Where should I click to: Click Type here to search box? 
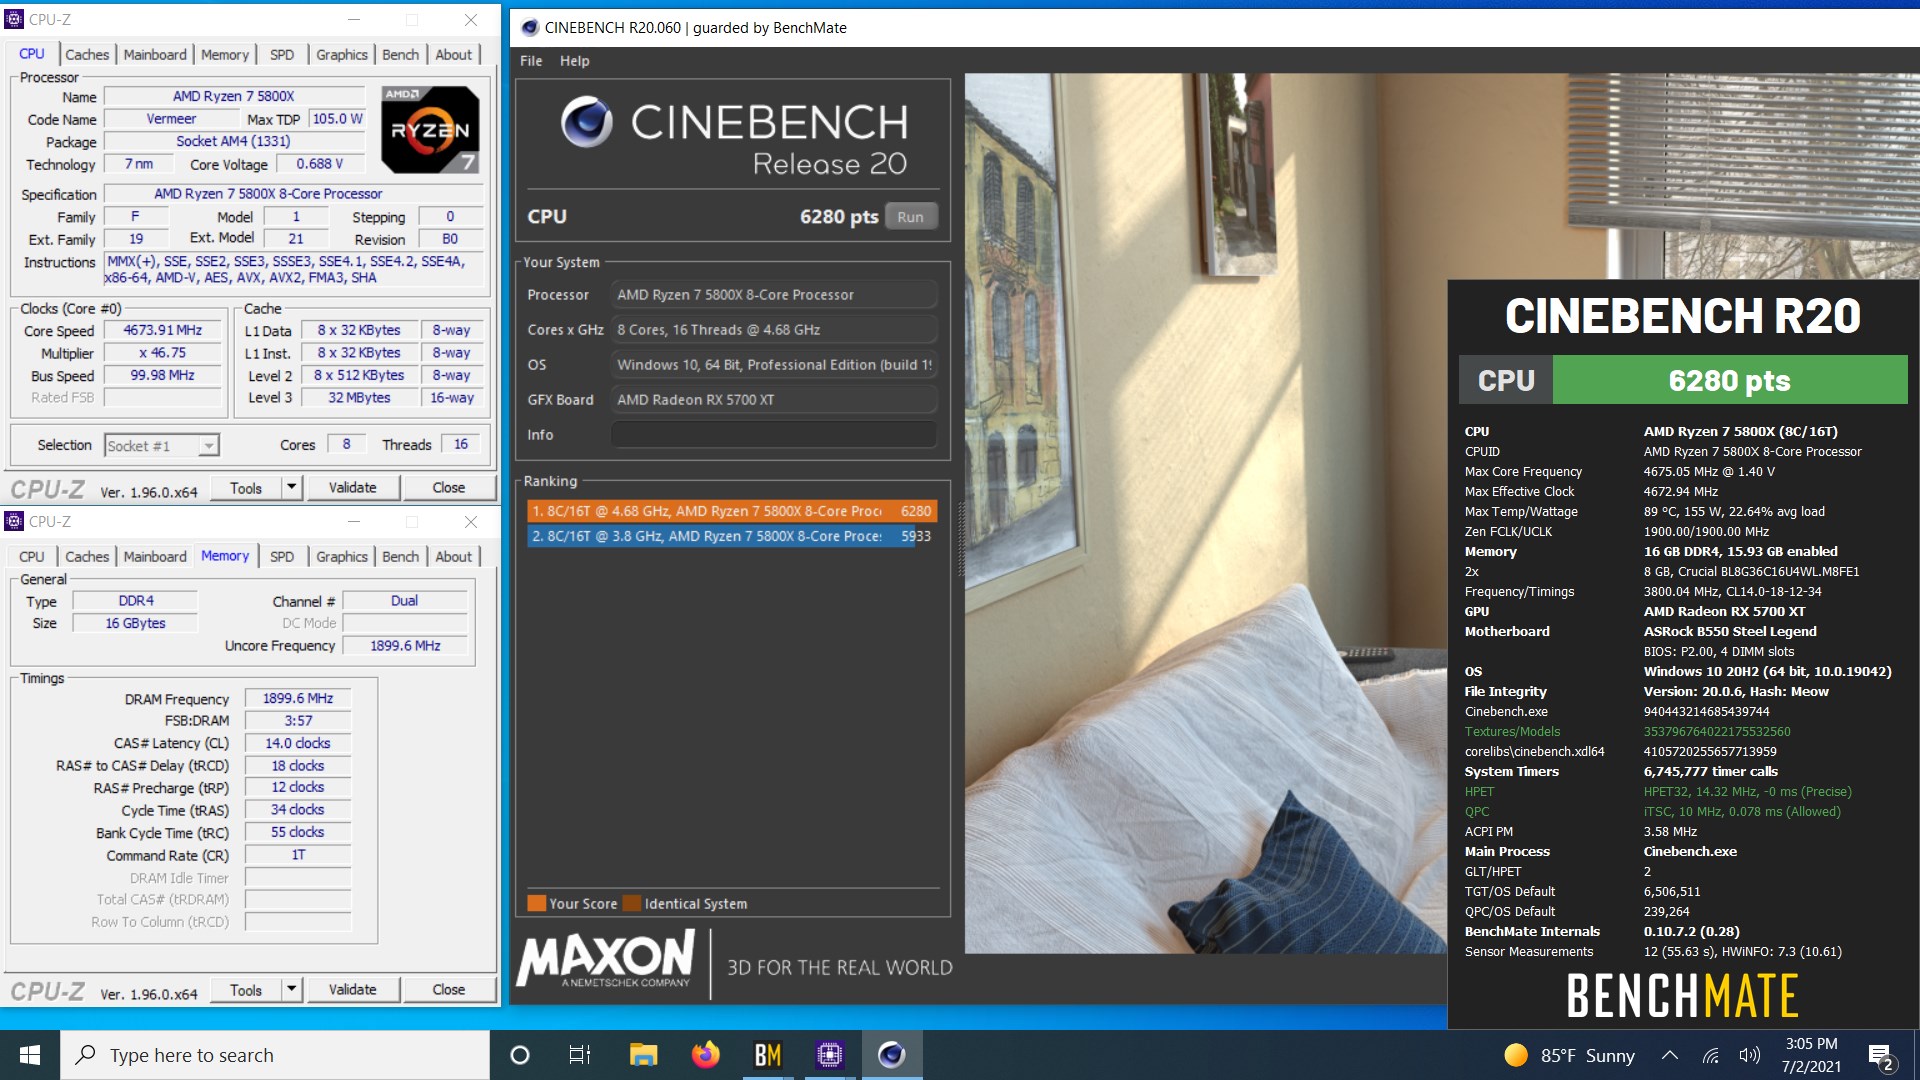click(276, 1055)
